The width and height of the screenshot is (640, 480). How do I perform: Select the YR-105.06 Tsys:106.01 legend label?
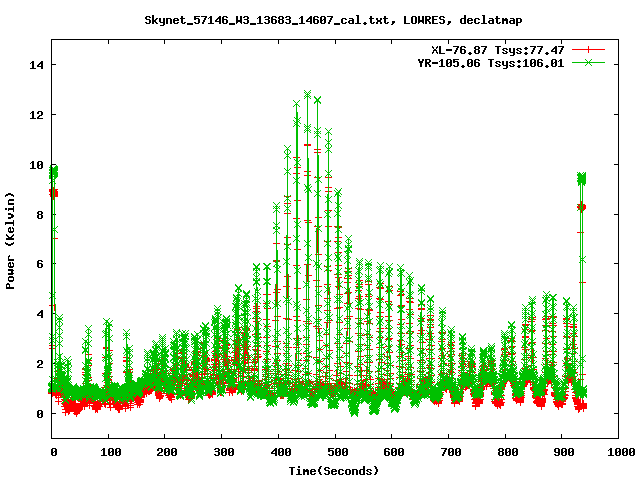click(x=491, y=63)
